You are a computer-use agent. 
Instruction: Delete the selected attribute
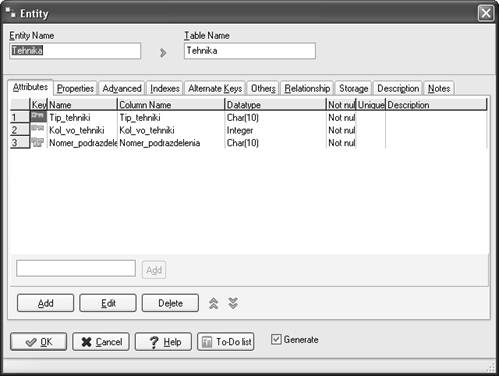[170, 303]
